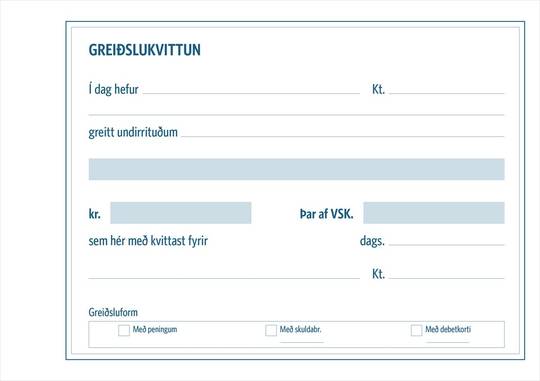Image resolution: width=540 pixels, height=381 pixels.
Task: Click the Greiðsluform label
Action: point(113,312)
